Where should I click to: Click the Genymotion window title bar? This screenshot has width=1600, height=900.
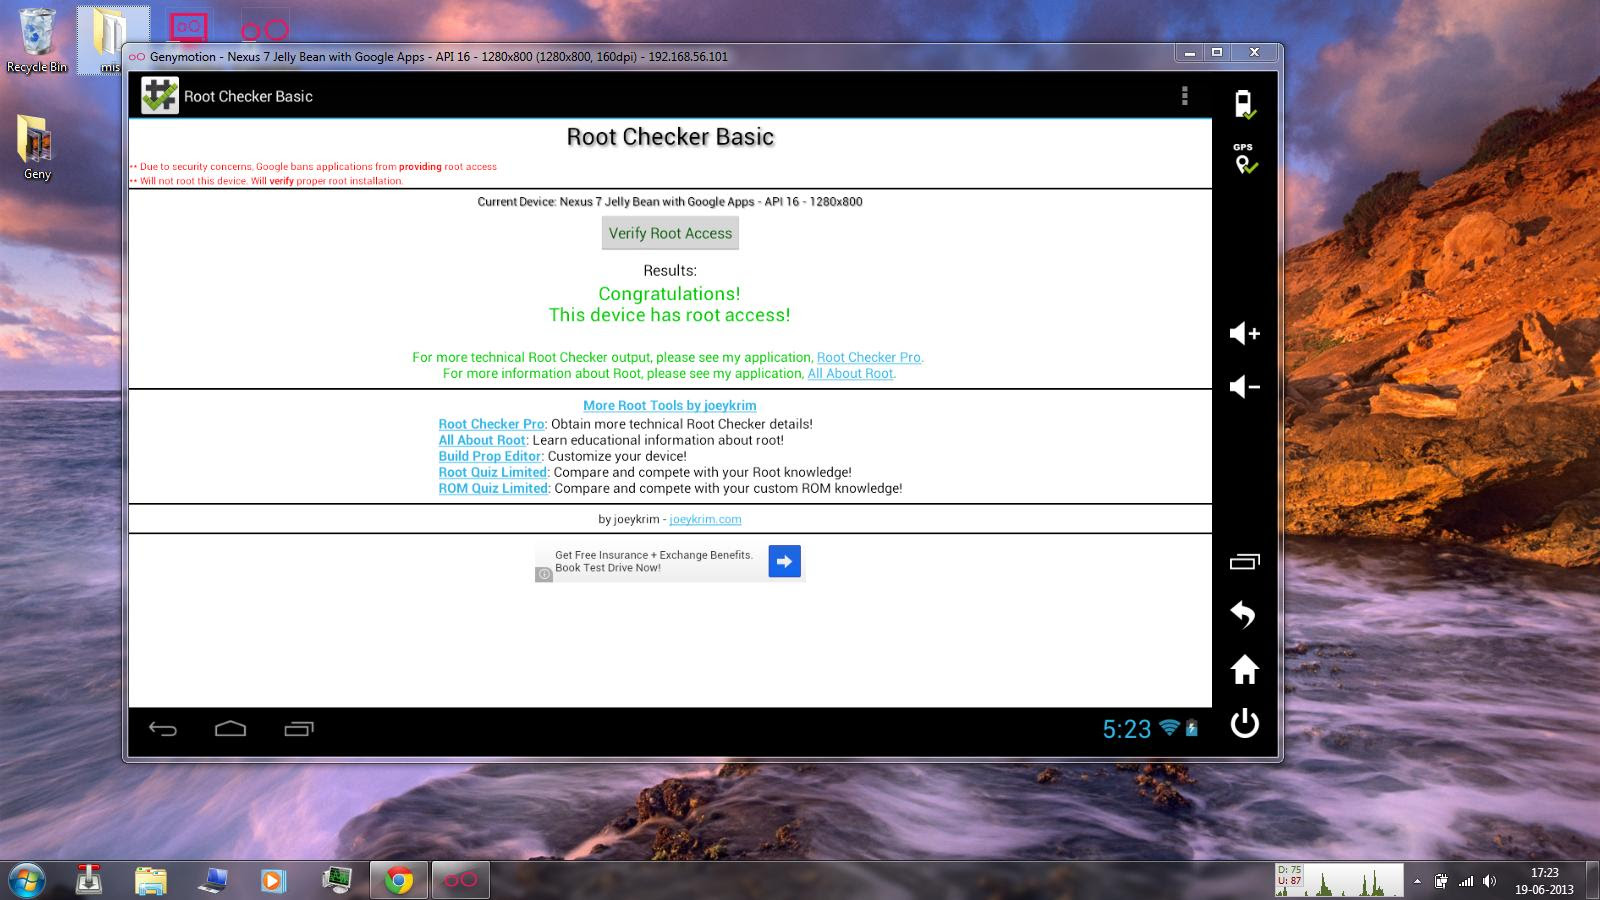coord(650,56)
